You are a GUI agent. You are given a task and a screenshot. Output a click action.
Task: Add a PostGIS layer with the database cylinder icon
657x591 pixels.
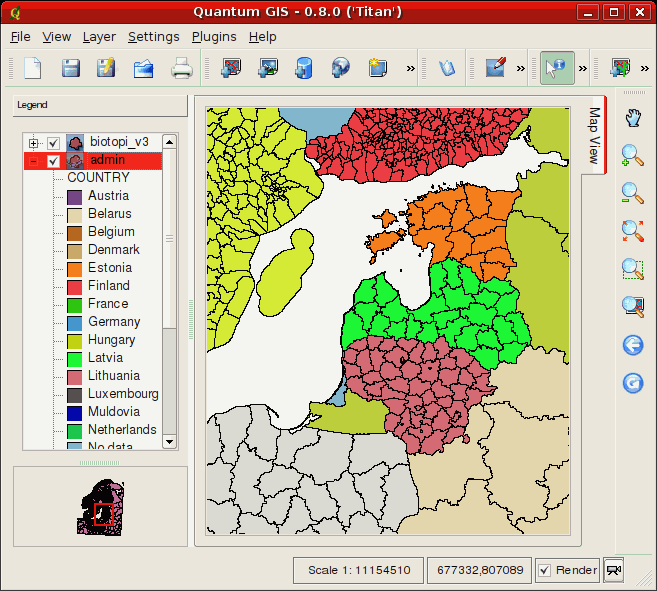[304, 68]
